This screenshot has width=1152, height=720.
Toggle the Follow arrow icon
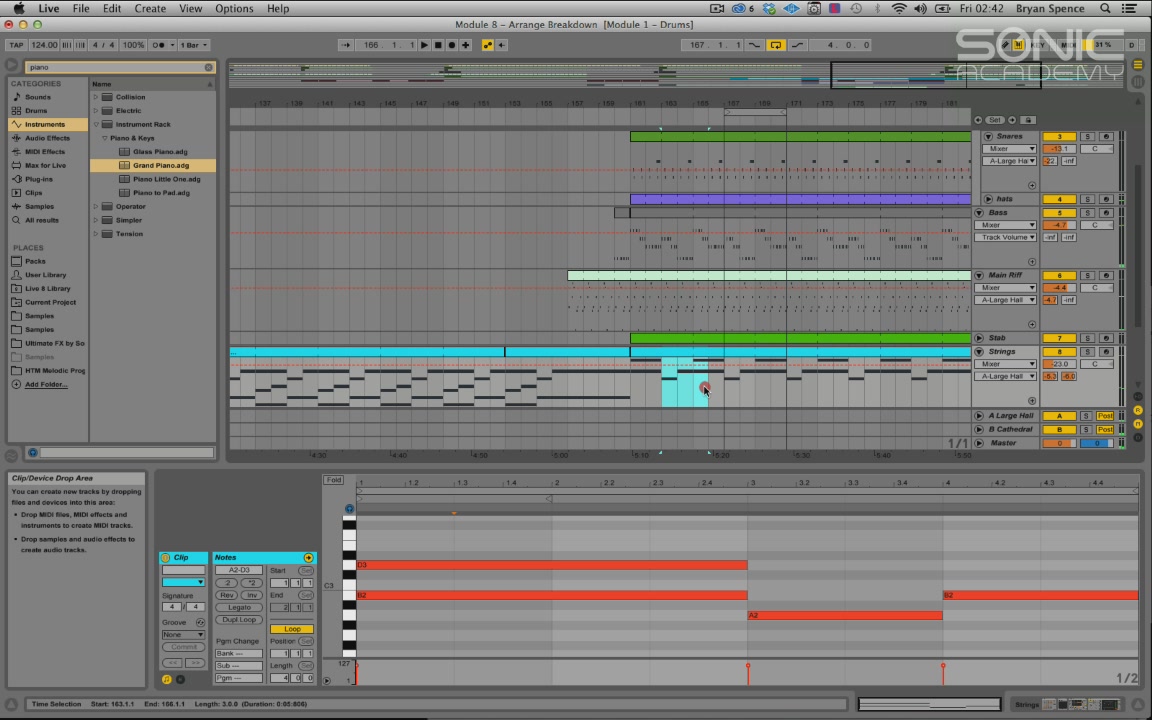click(x=345, y=45)
